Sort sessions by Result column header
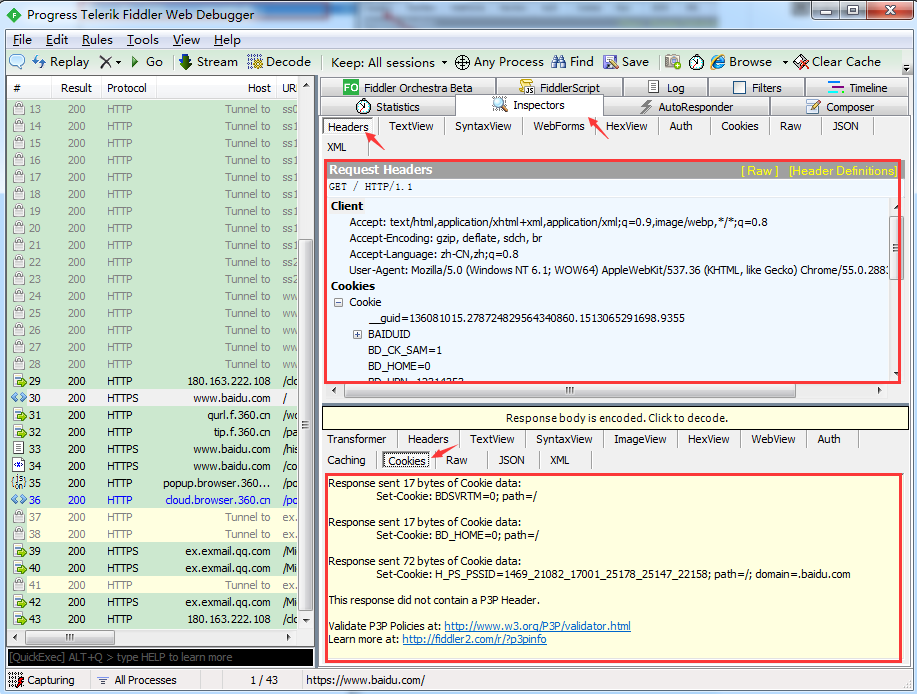 [76, 88]
